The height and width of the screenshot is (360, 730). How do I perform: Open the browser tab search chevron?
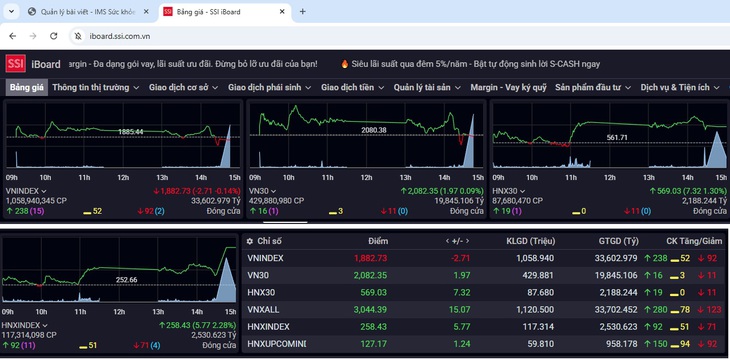pyautogui.click(x=11, y=12)
